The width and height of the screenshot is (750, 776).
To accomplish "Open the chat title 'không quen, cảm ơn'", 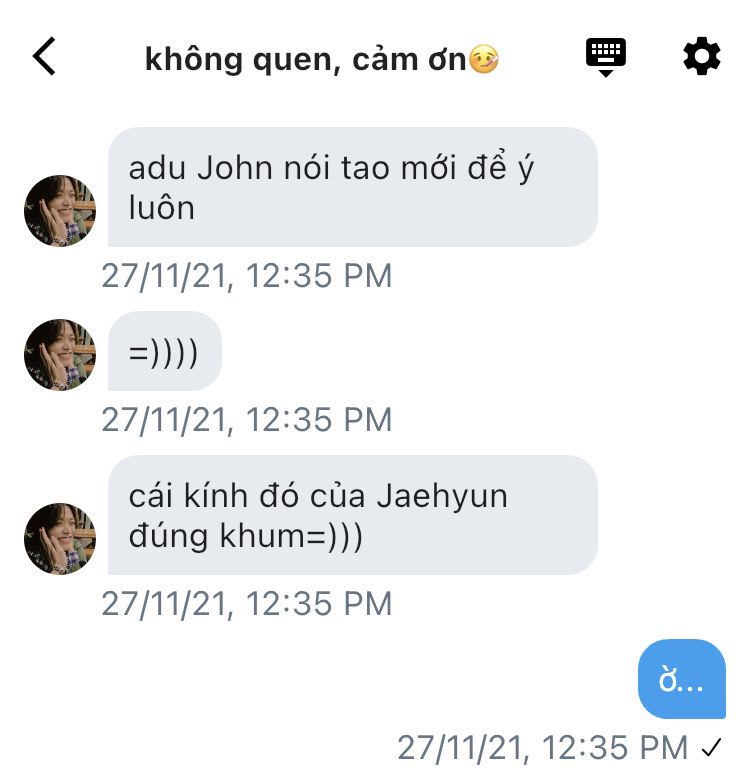I will [305, 59].
